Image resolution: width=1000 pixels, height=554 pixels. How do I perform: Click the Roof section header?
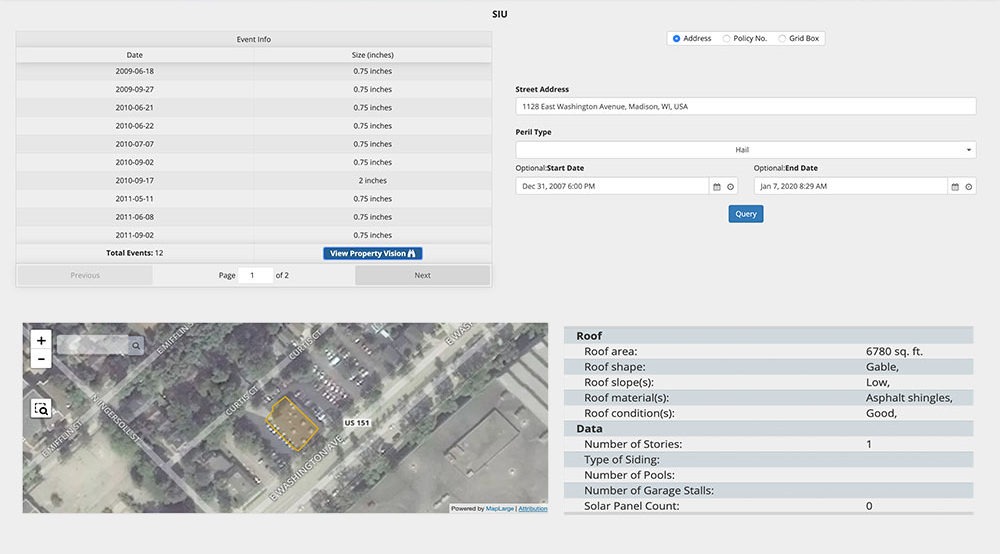pos(589,336)
